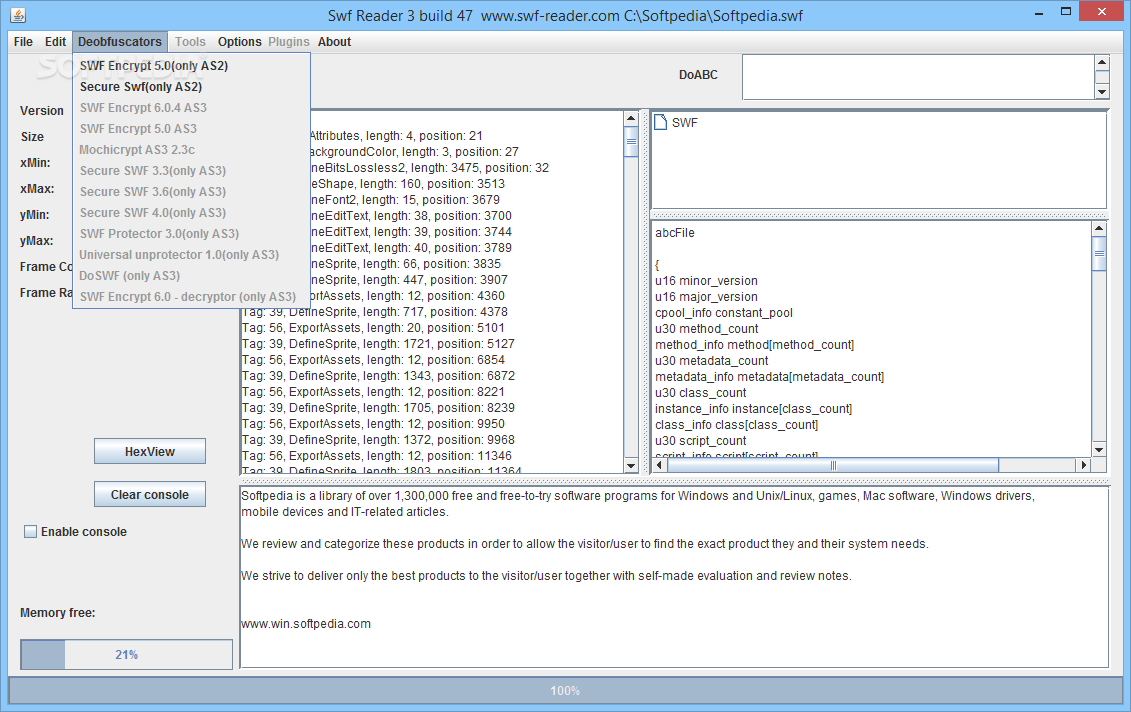Click 'u30 metadata_count' line

click(711, 360)
